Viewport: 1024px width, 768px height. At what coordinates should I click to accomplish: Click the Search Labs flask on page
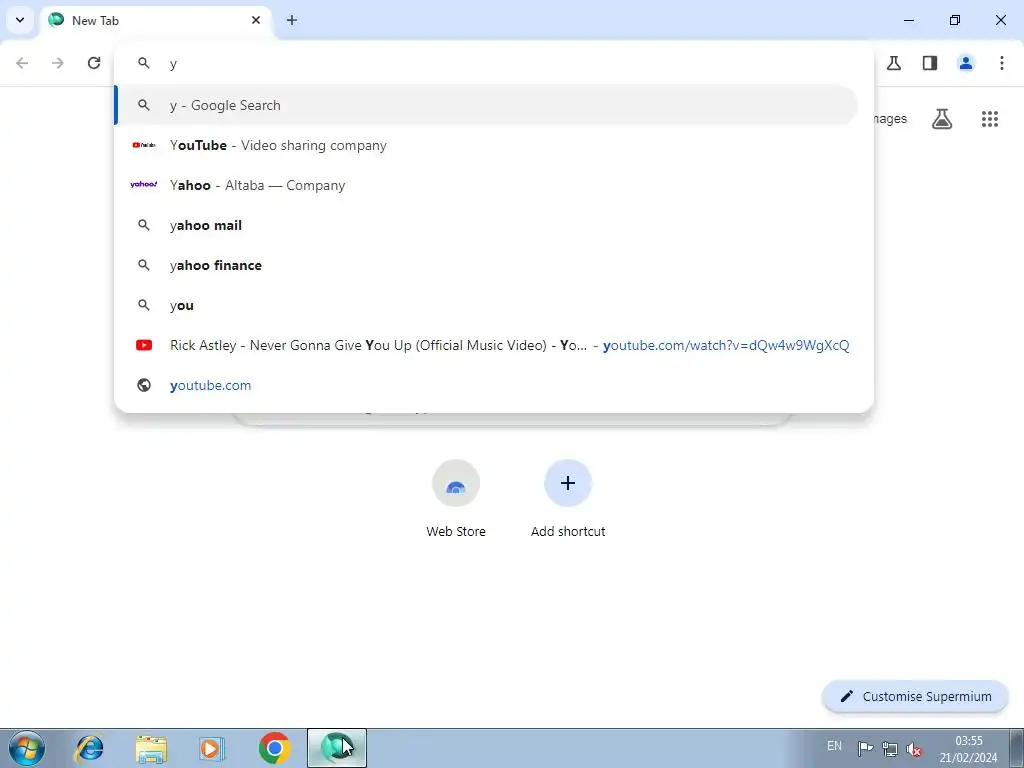pos(942,119)
